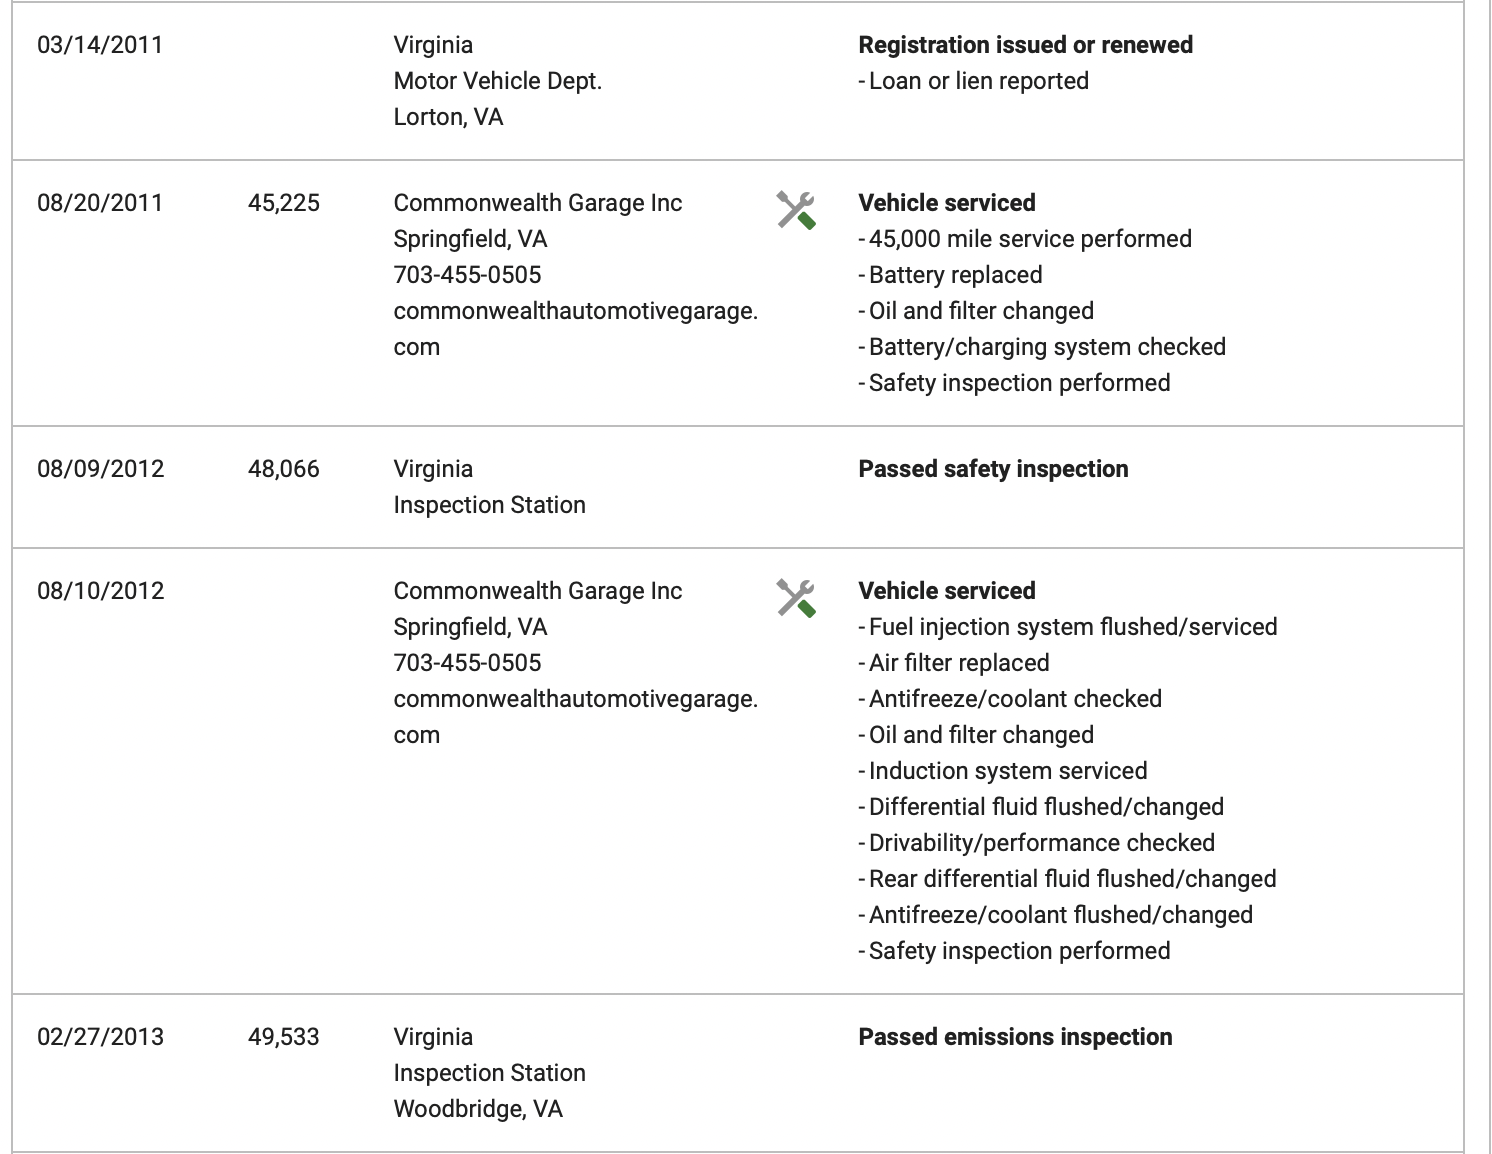Click phone number 703-455-0505 in 2011 record
The height and width of the screenshot is (1154, 1492).
(x=467, y=275)
